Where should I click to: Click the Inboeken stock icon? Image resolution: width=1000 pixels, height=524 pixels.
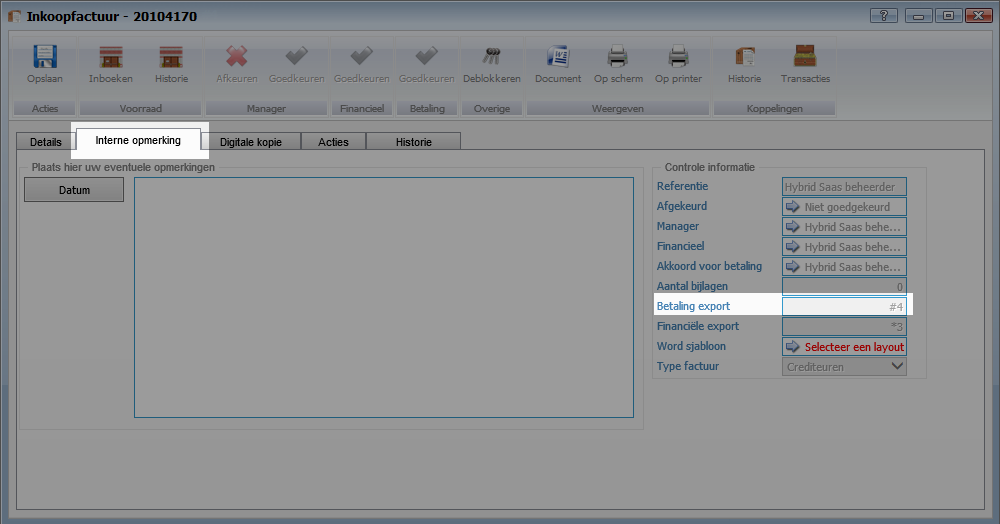click(110, 58)
